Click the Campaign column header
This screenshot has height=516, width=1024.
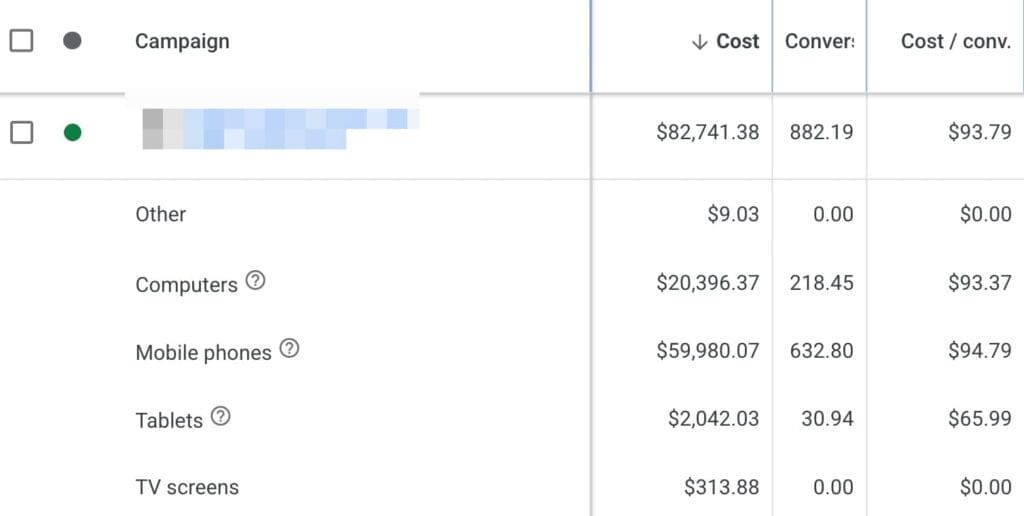182,41
